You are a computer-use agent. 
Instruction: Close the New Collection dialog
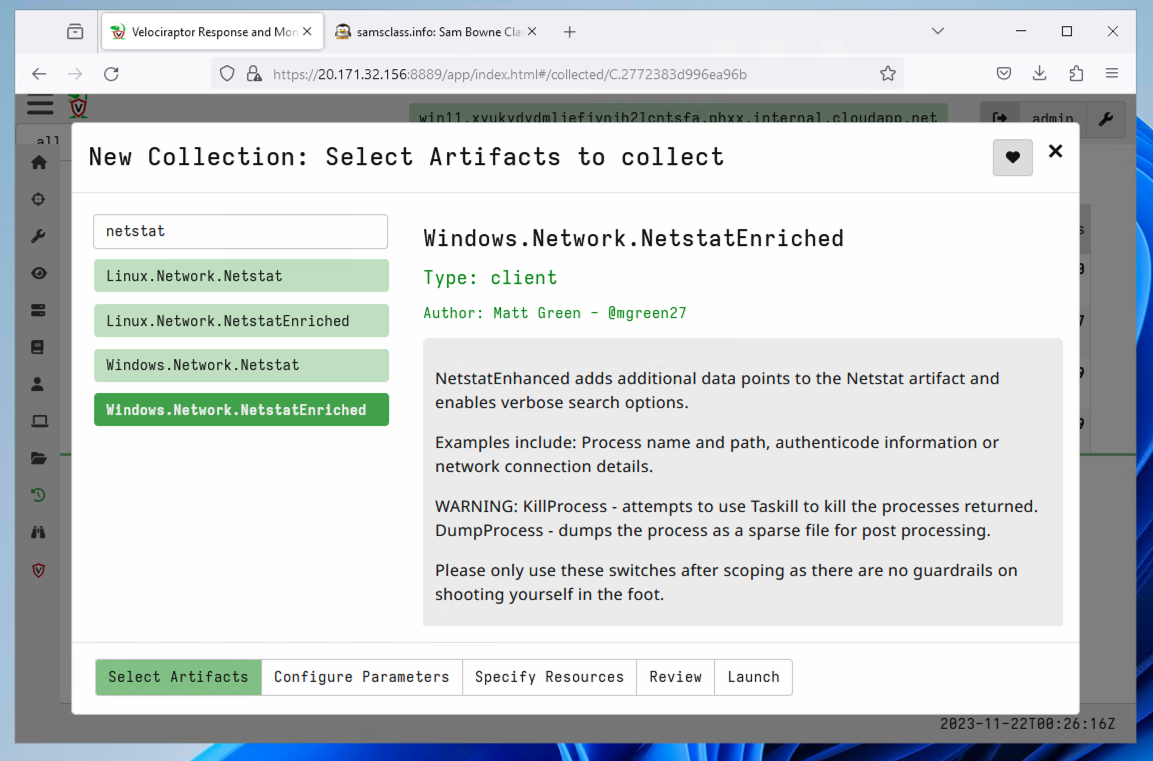point(1055,151)
